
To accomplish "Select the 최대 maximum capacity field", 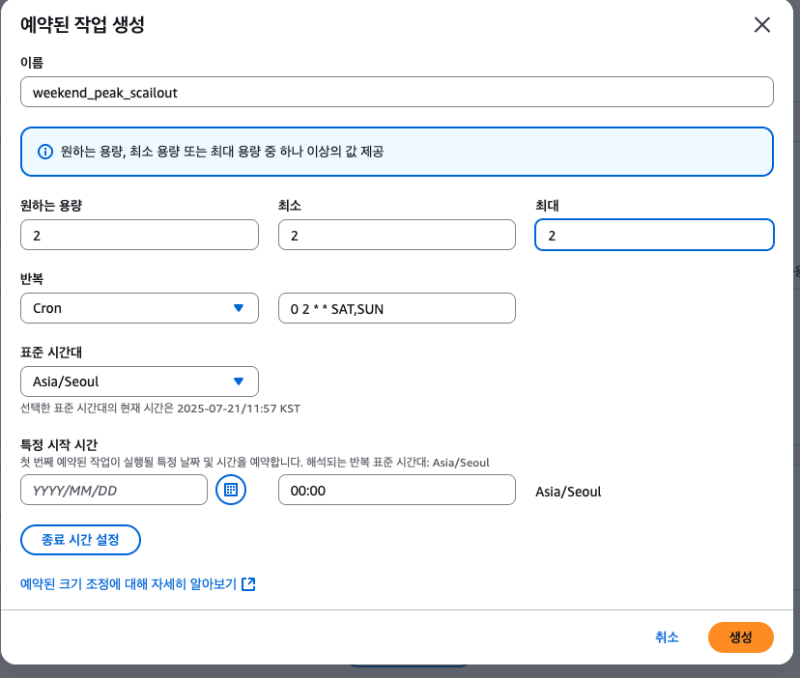I will coord(654,235).
